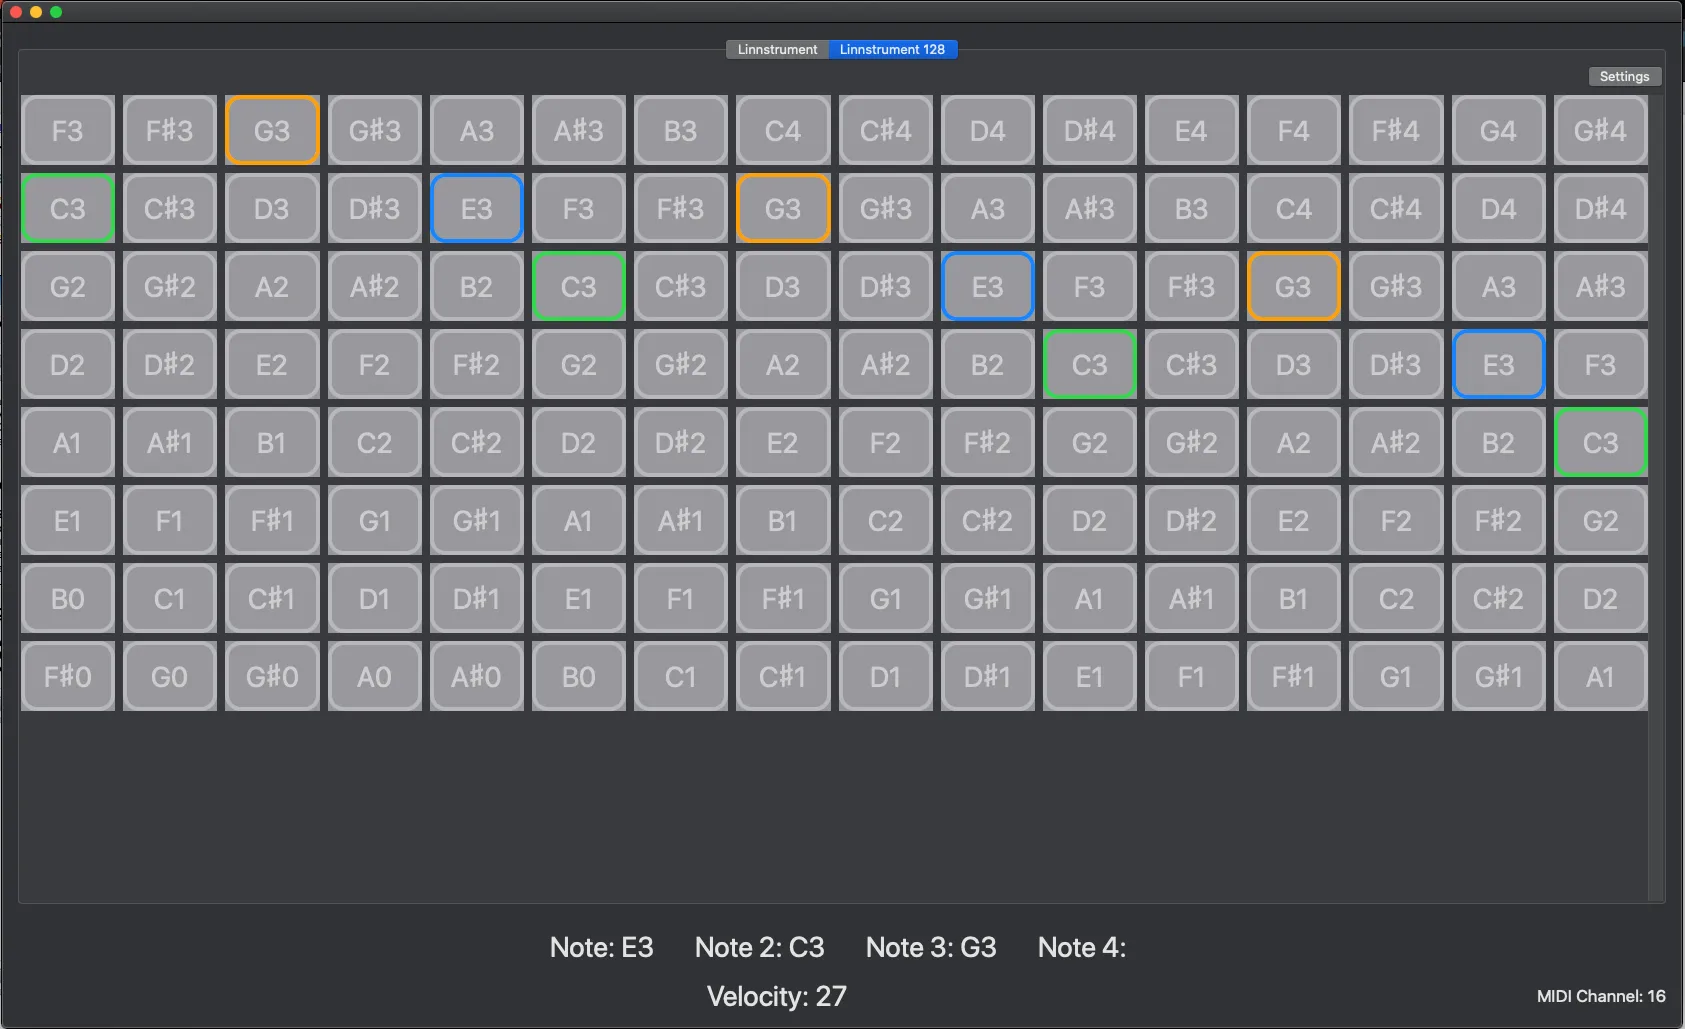Play the G#4 pad in the top right corner

pyautogui.click(x=1599, y=130)
